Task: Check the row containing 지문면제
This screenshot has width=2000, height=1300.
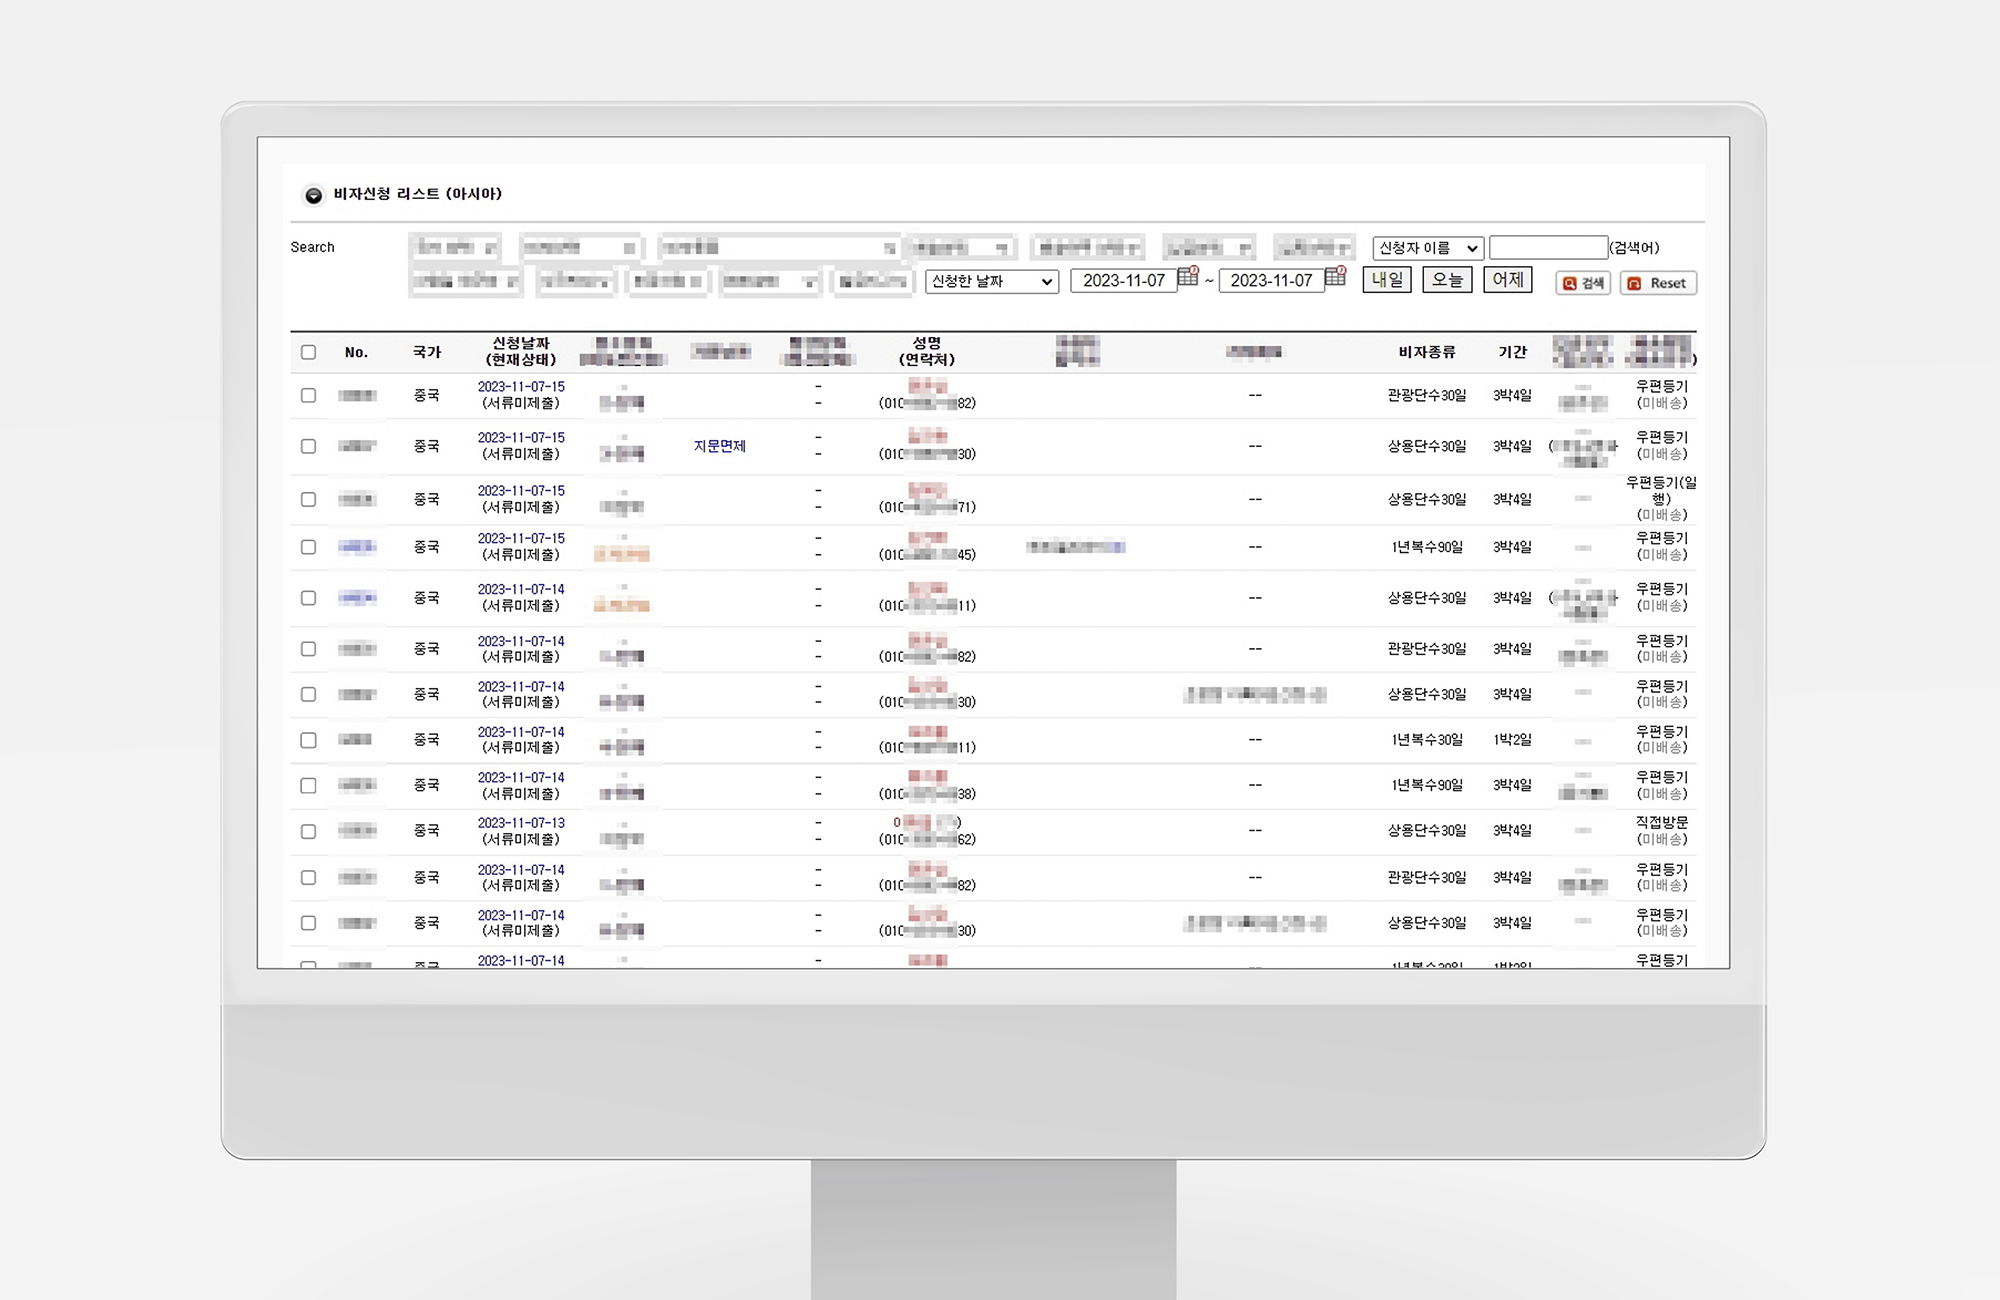Action: (308, 446)
